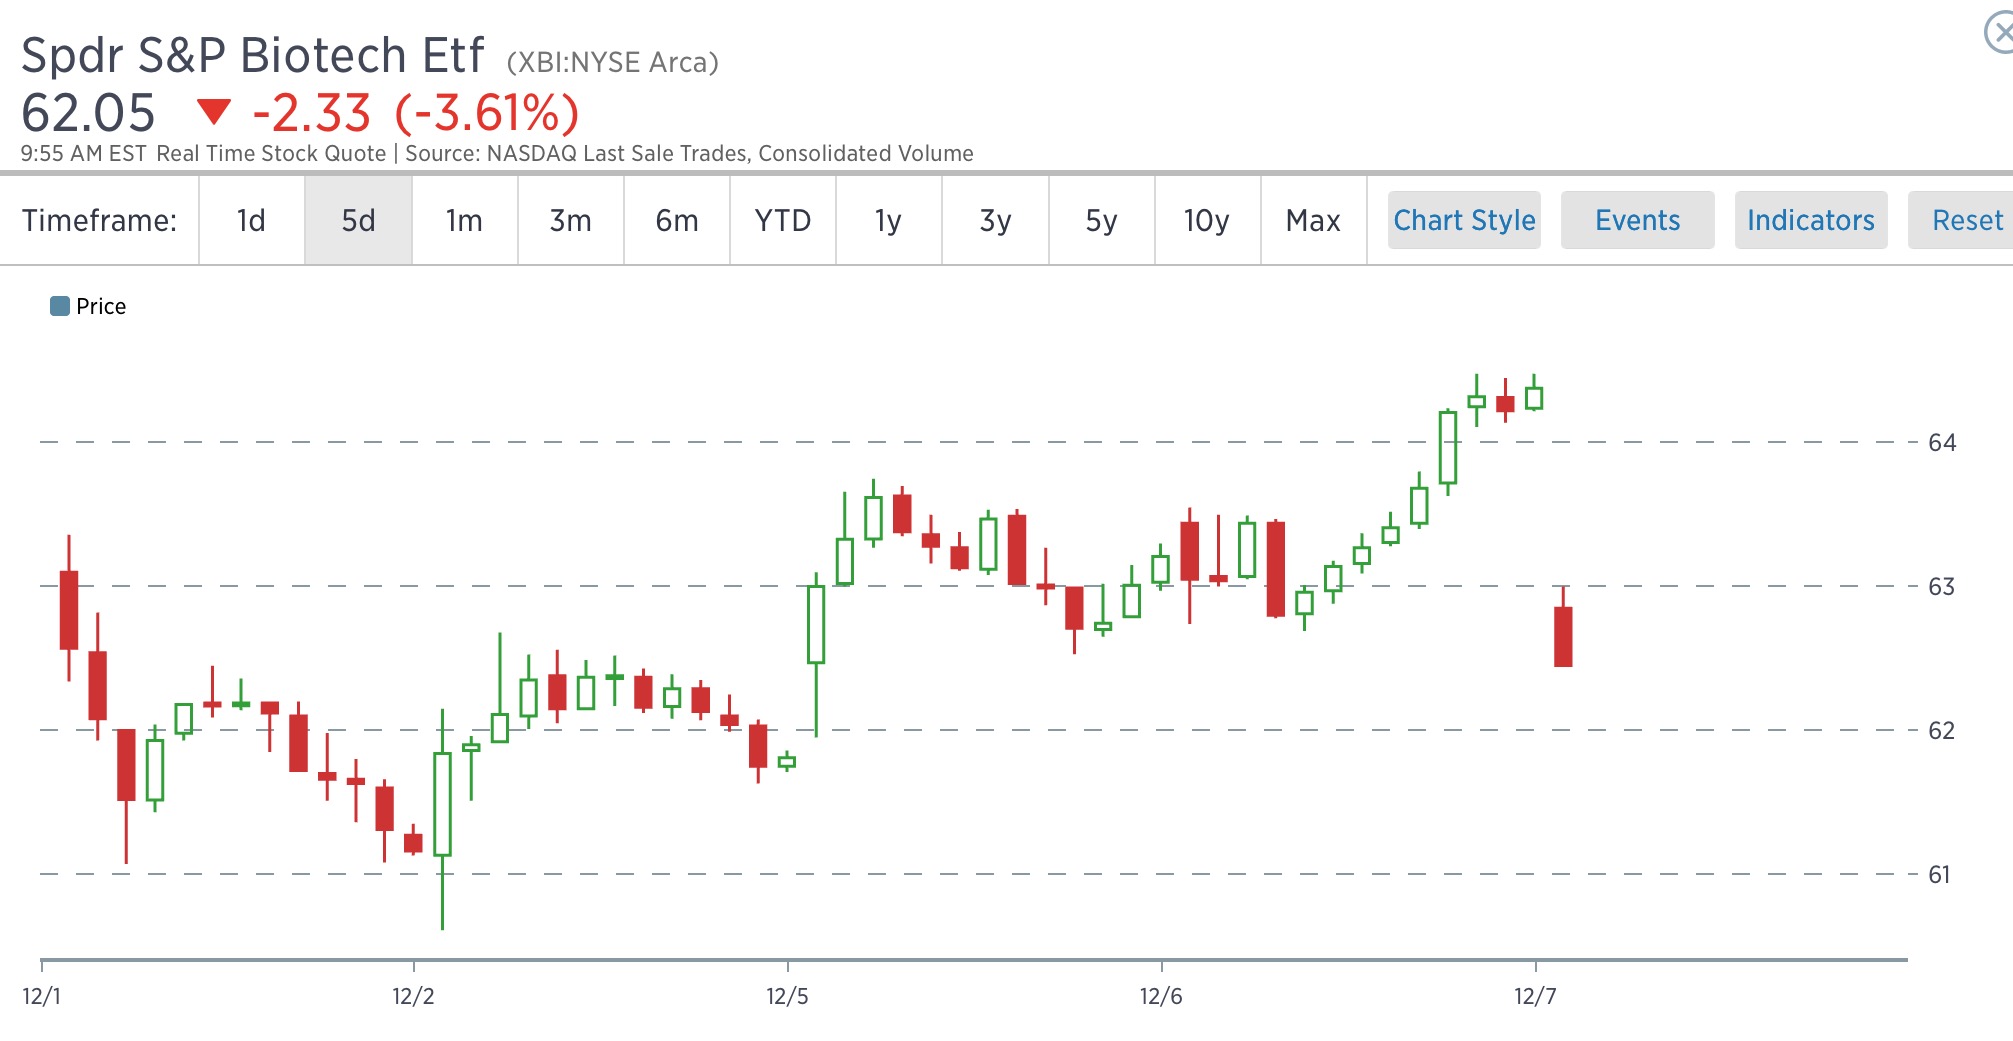
Task: Click the 12/2 date axis label
Action: pos(413,996)
